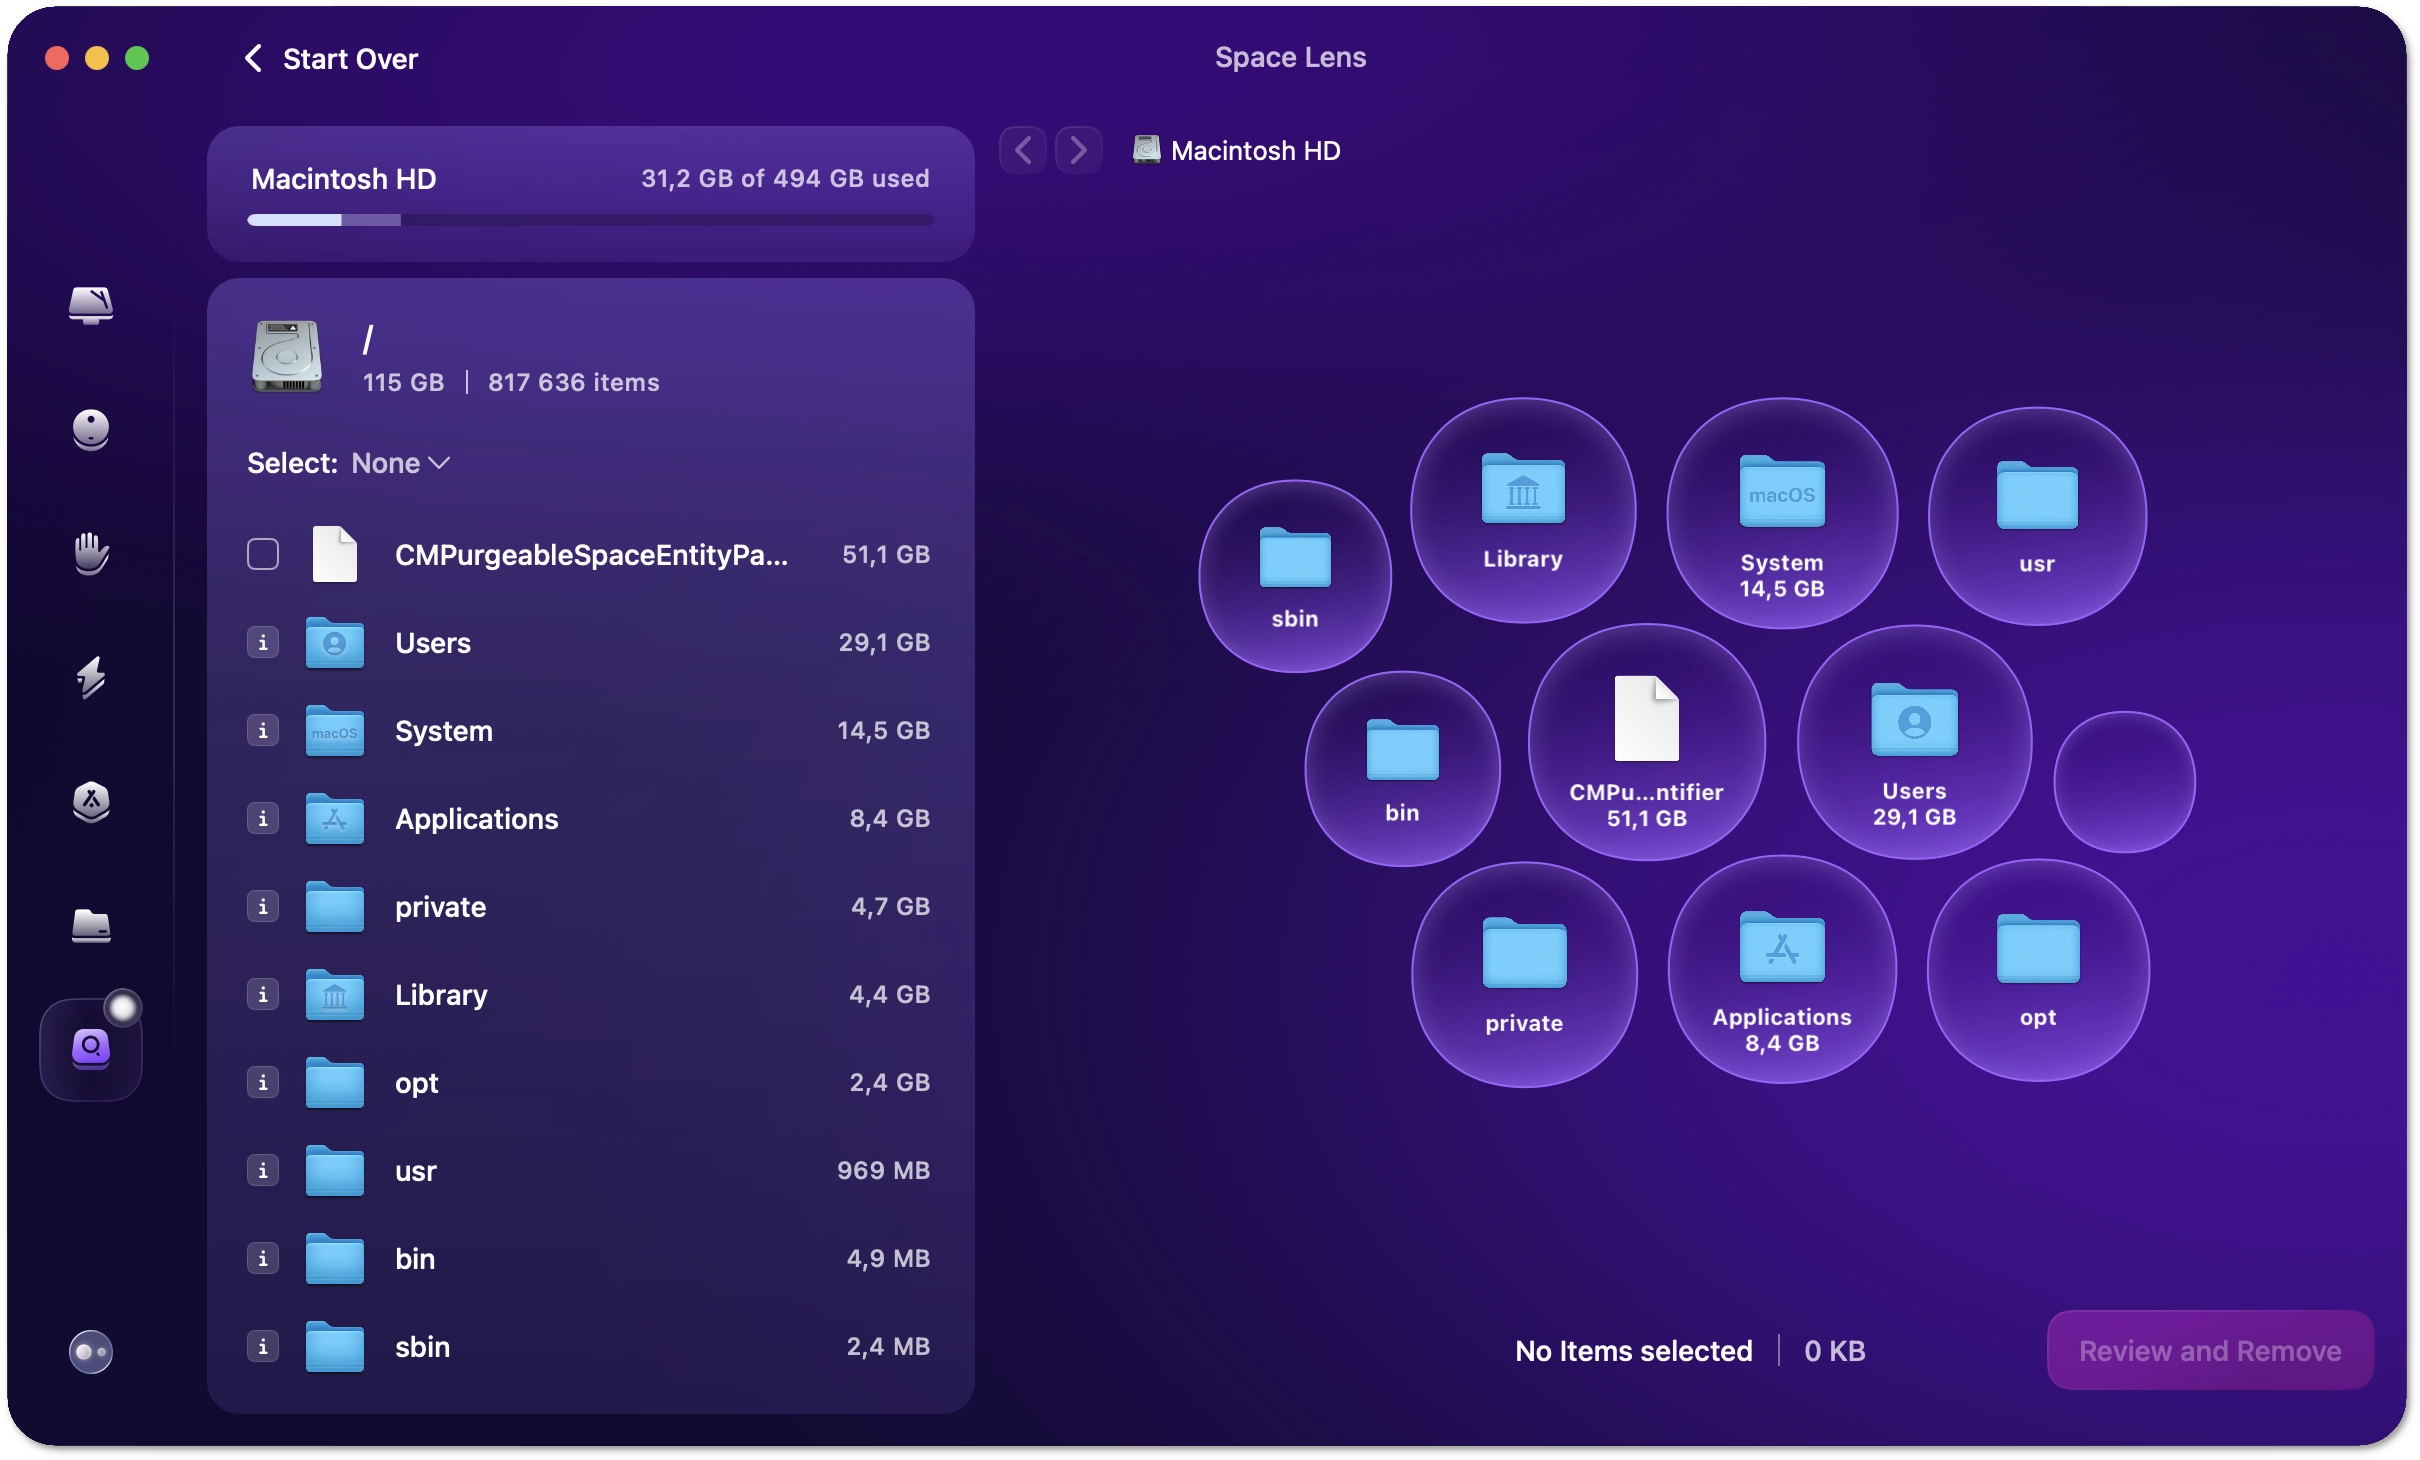Open the assistant icon at sidebar bottom
Screen dimensions: 2420x1460
tap(91, 1352)
